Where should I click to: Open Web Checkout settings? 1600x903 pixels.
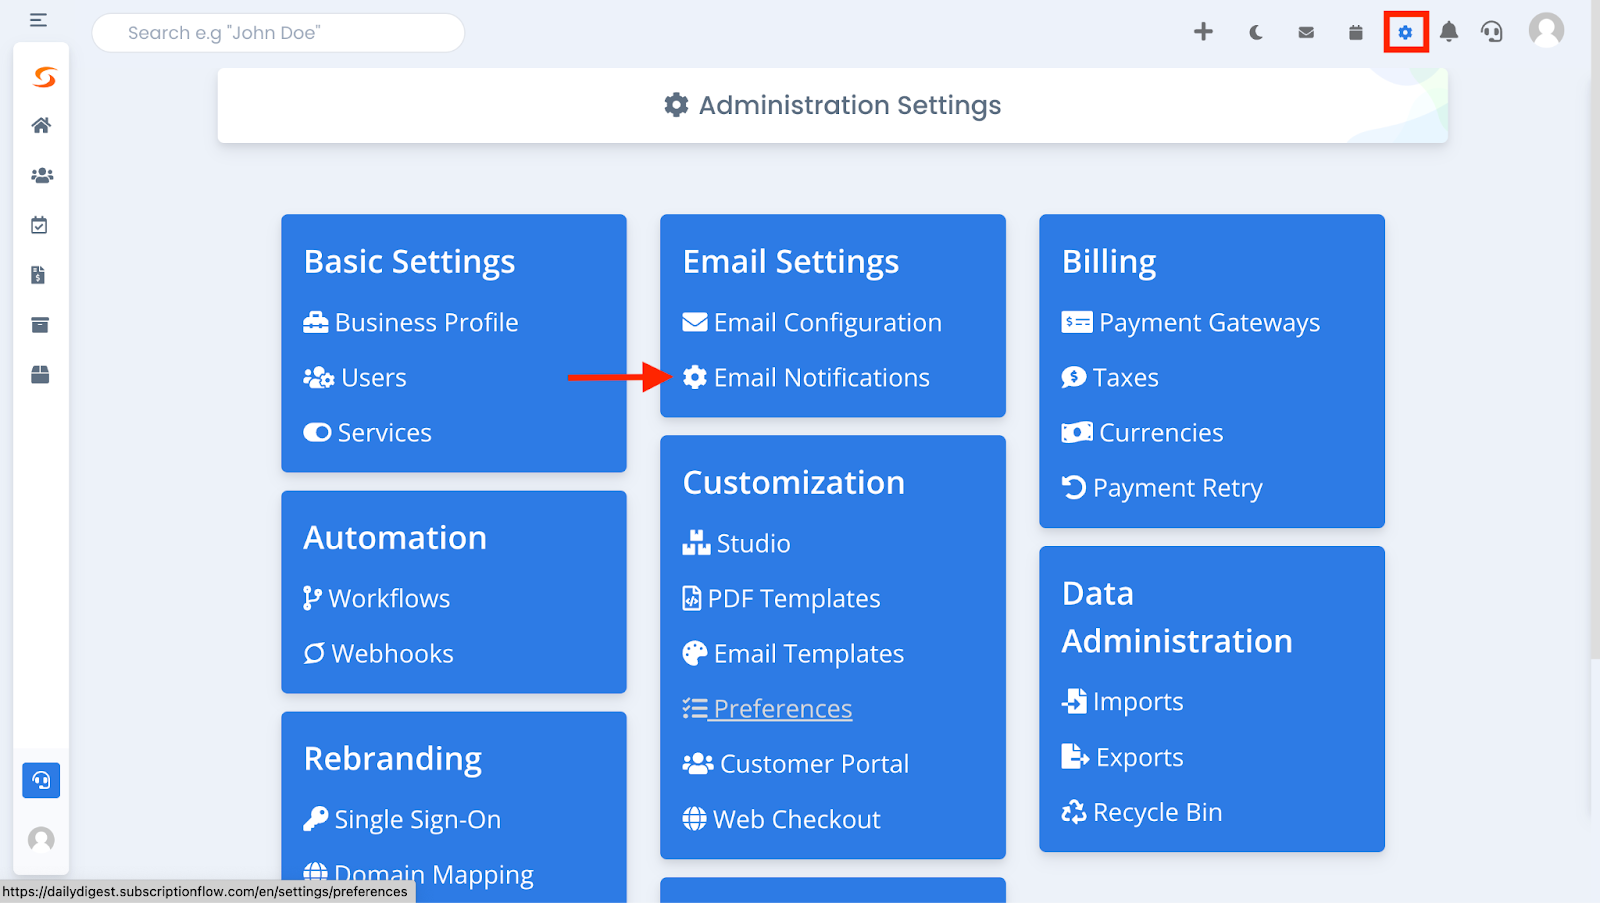pos(781,819)
